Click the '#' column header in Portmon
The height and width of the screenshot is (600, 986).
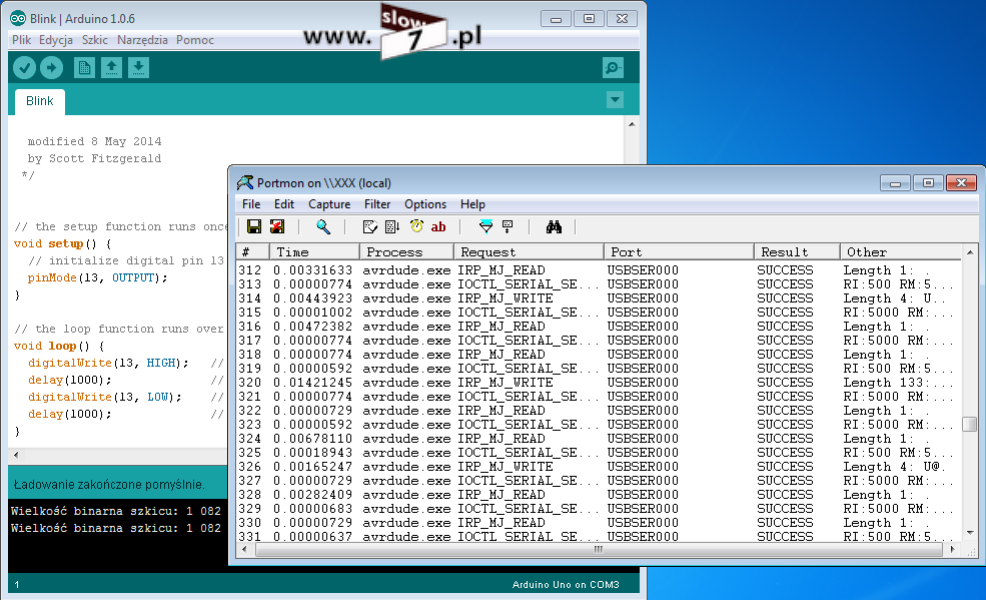click(x=253, y=252)
